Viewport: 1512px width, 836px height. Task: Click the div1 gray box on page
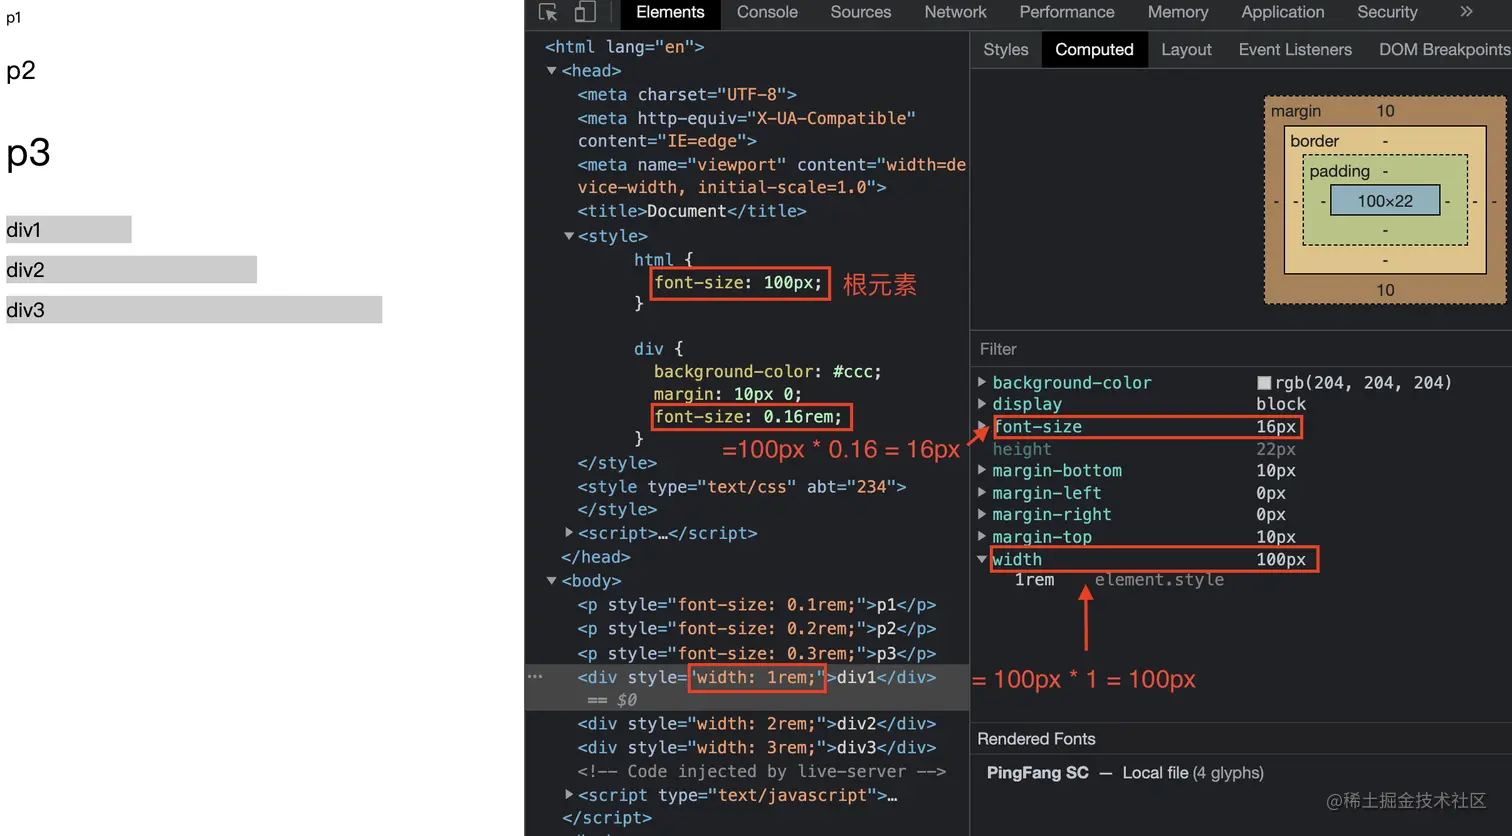click(68, 230)
